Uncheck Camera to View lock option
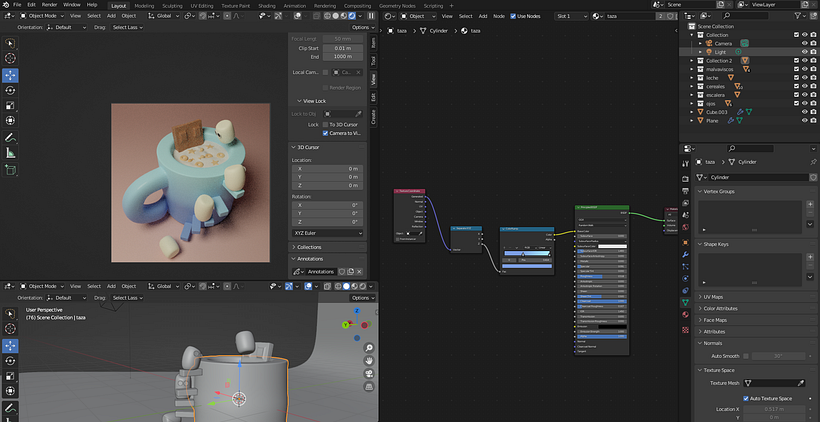 (x=326, y=133)
